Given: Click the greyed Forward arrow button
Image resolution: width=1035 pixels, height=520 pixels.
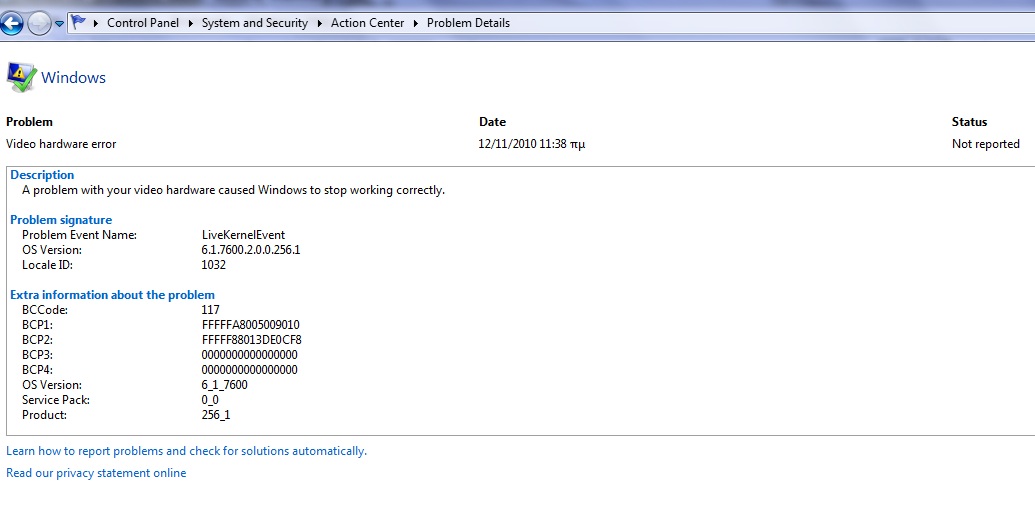Looking at the screenshot, I should (39, 24).
